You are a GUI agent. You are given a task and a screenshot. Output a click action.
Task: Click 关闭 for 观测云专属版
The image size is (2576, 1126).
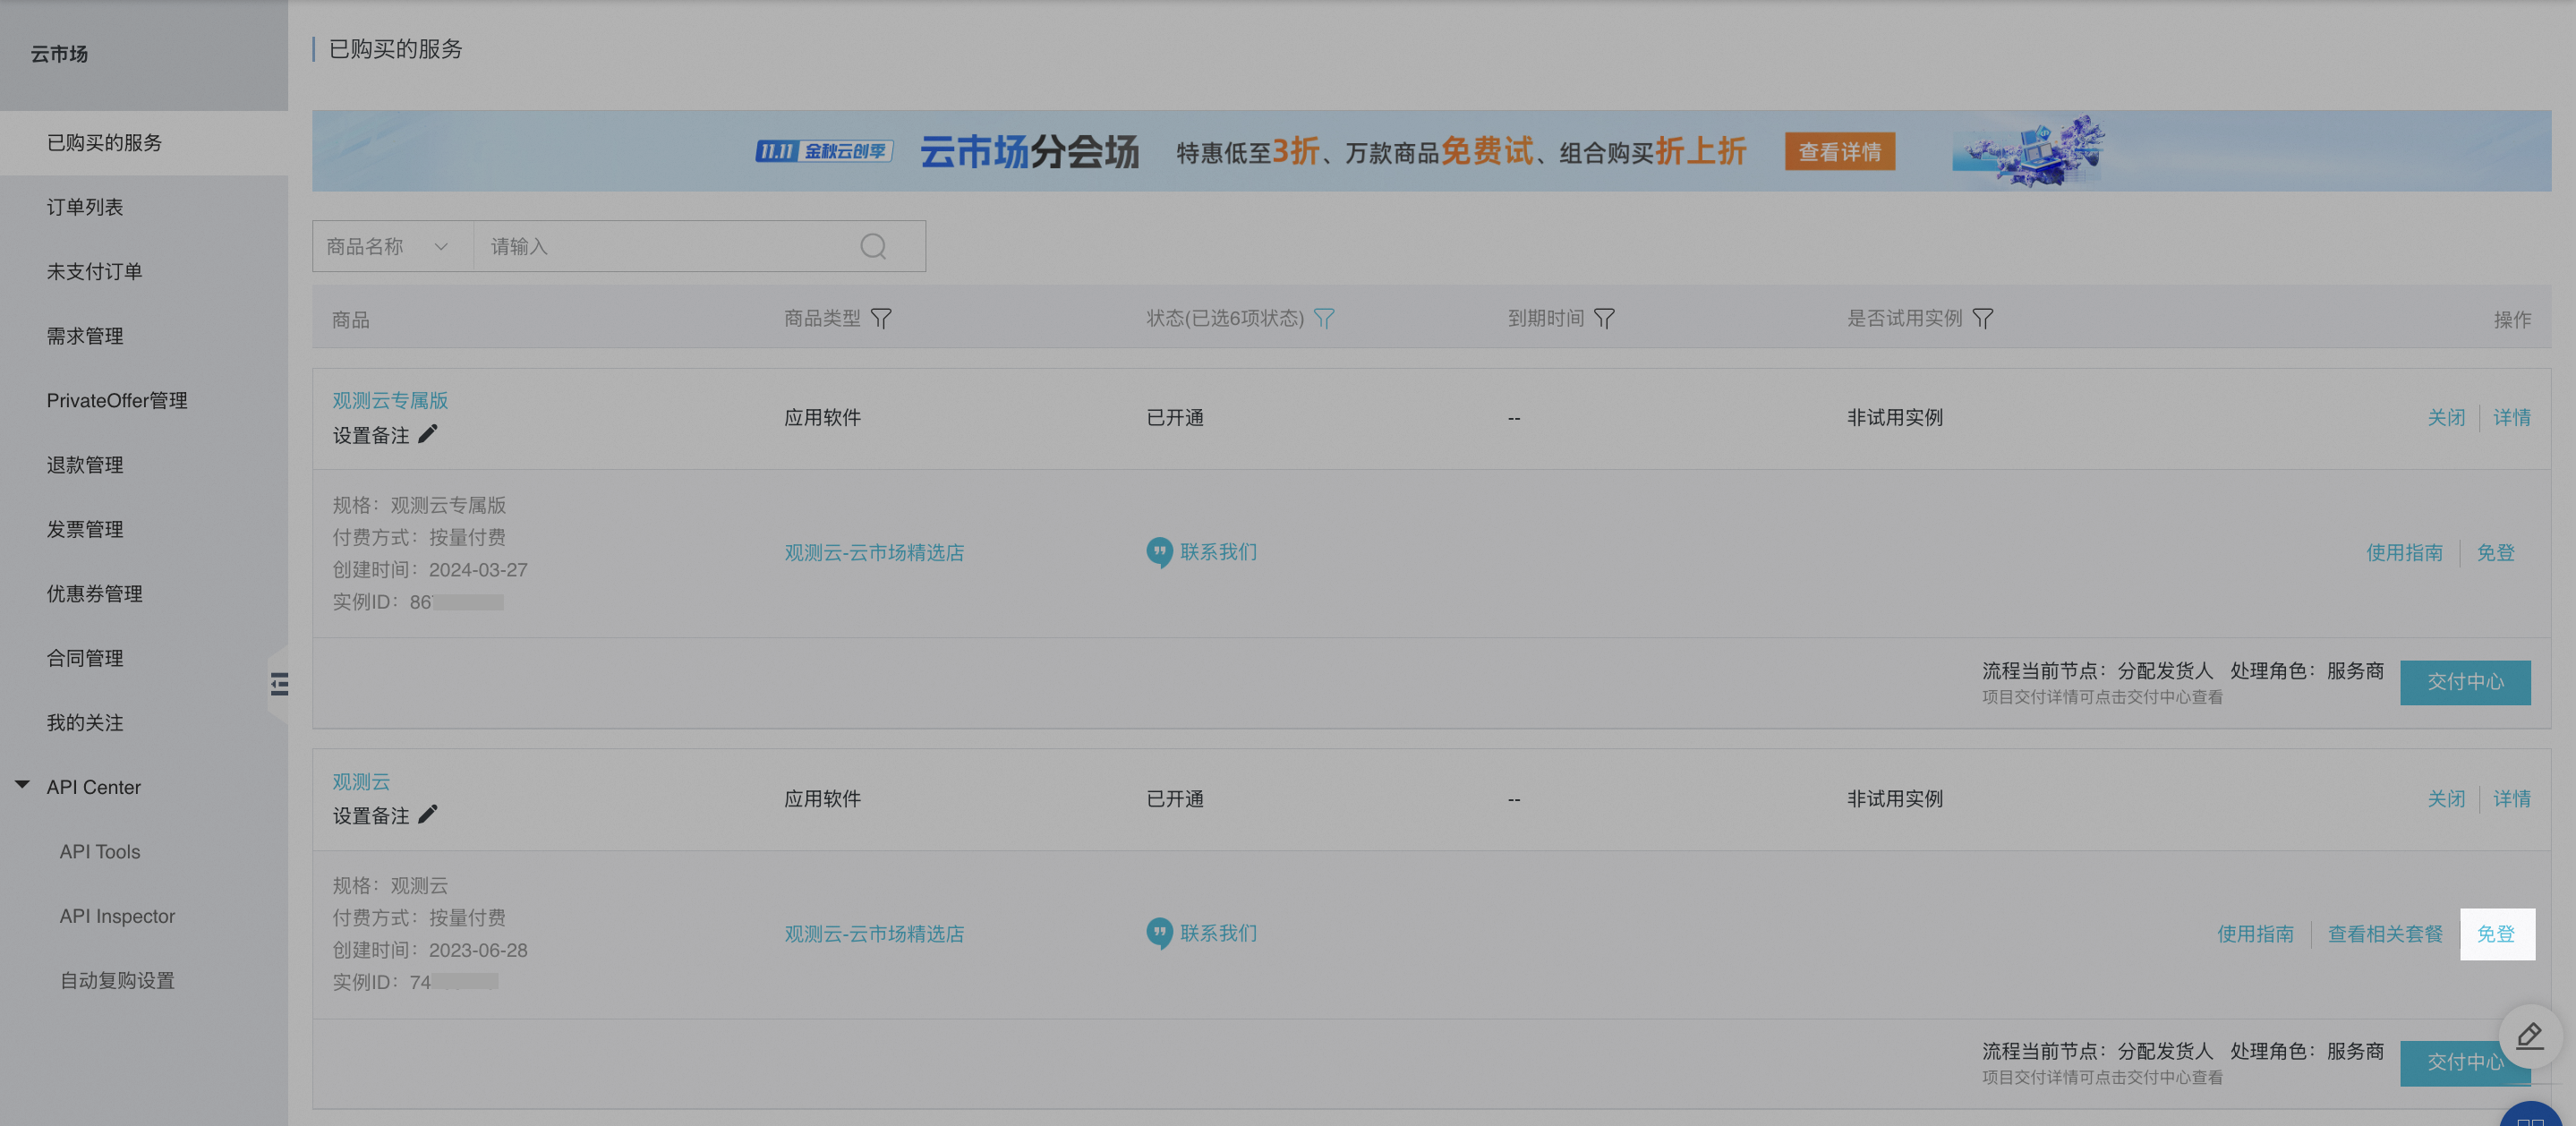(x=2446, y=418)
